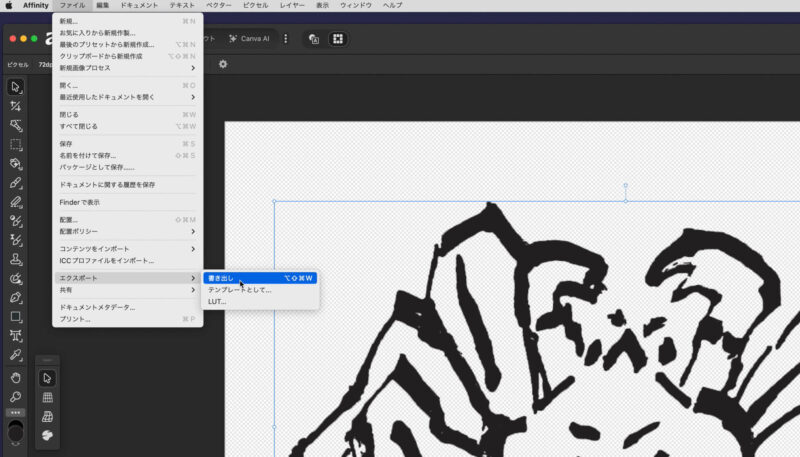The height and width of the screenshot is (457, 800).
Task: Choose ドキュメントに関する履歴を保存
Action: [128, 185]
